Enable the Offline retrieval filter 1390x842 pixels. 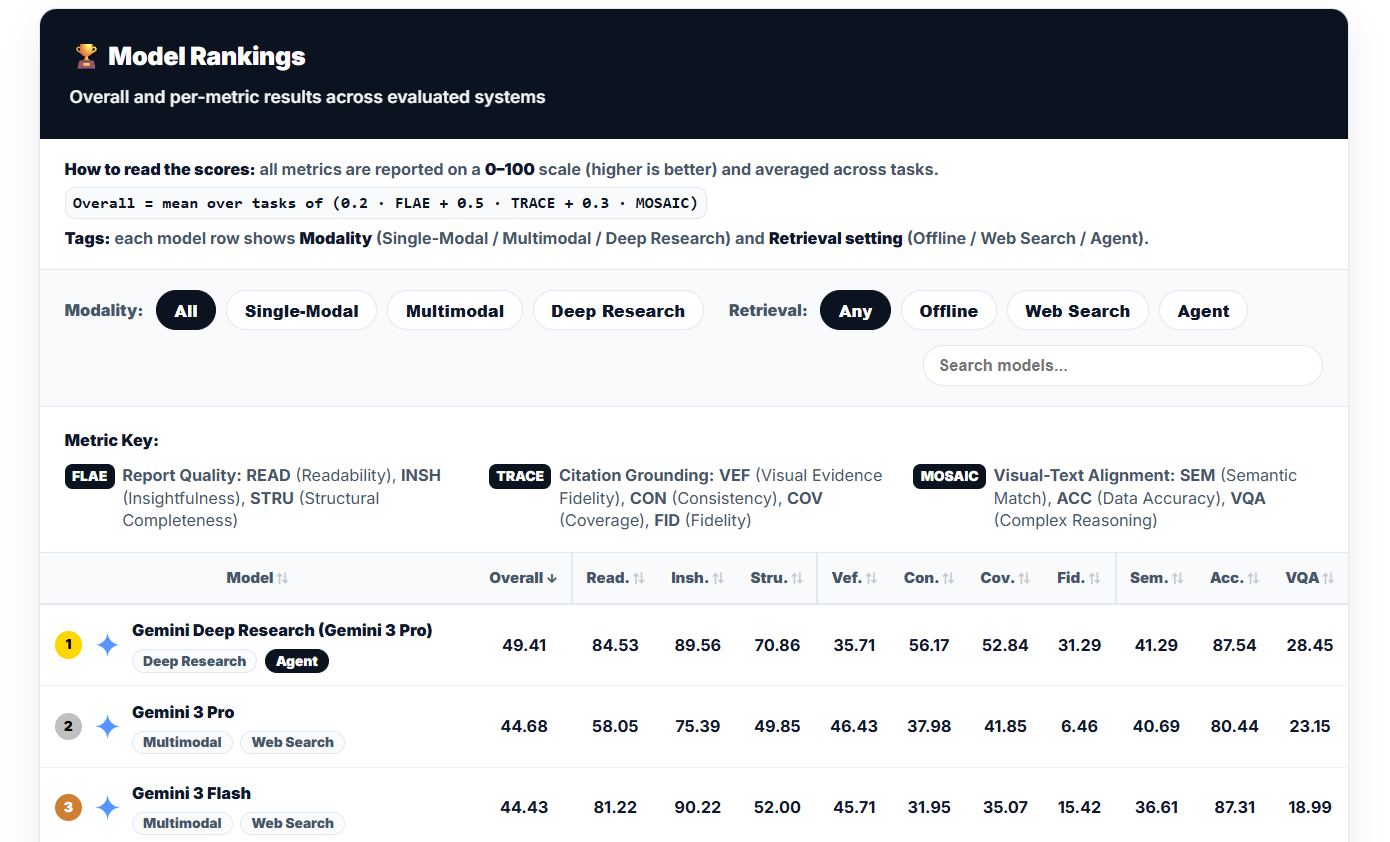(x=948, y=311)
